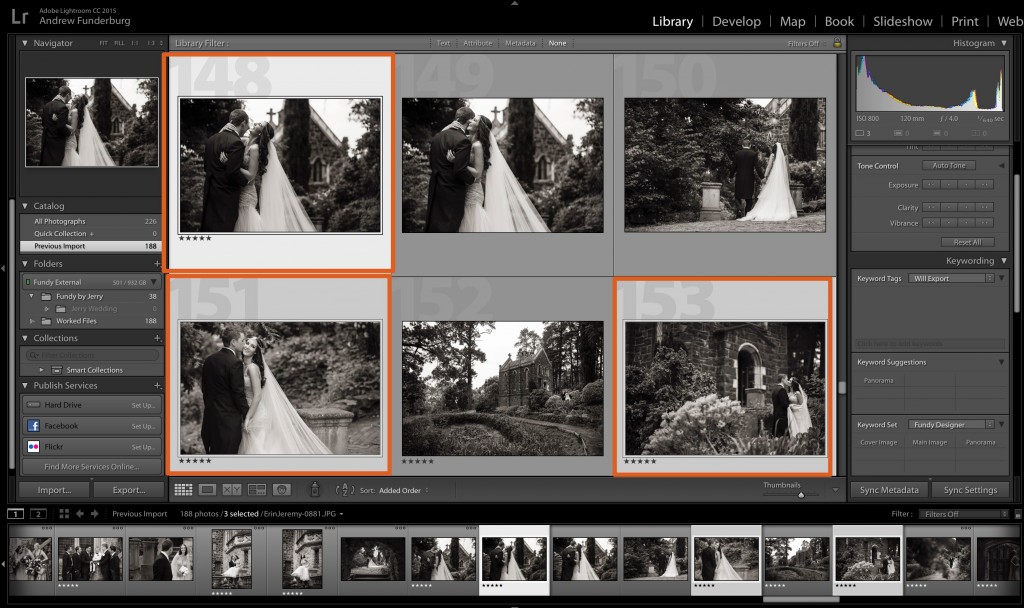Viewport: 1024px width, 608px height.
Task: Turn on the Attribute filter
Action: (x=477, y=43)
